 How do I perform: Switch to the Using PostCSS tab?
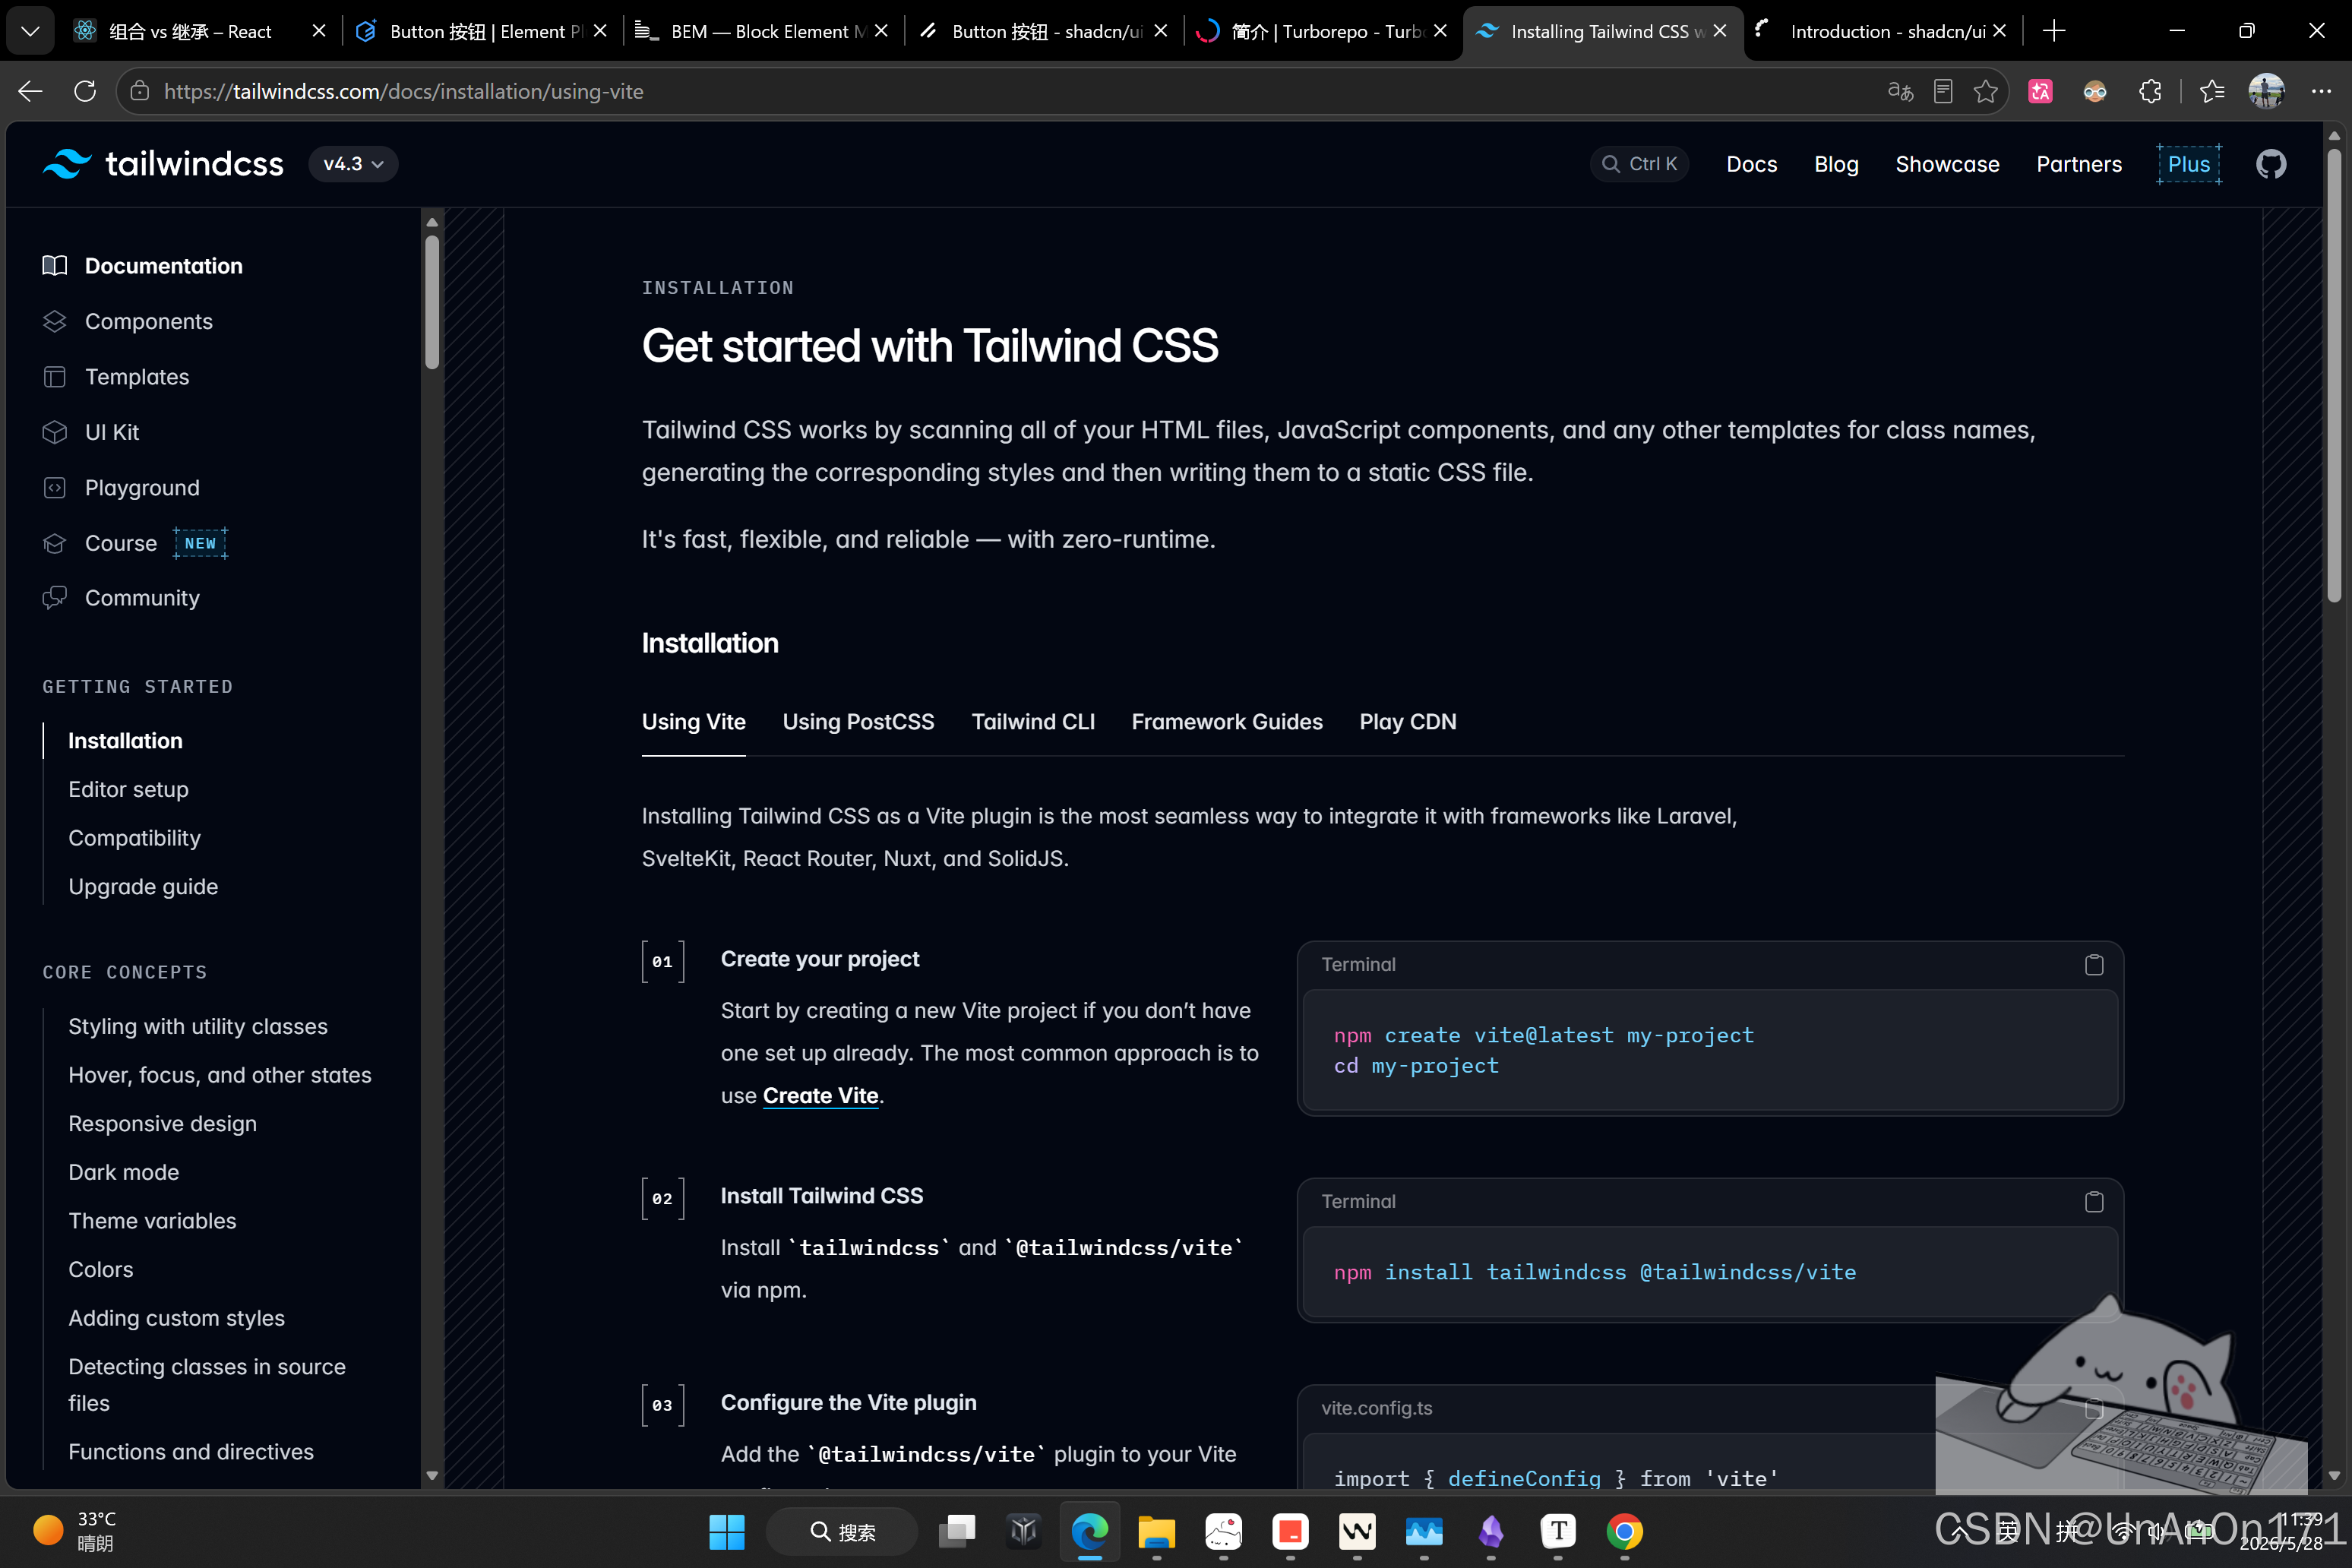858,722
